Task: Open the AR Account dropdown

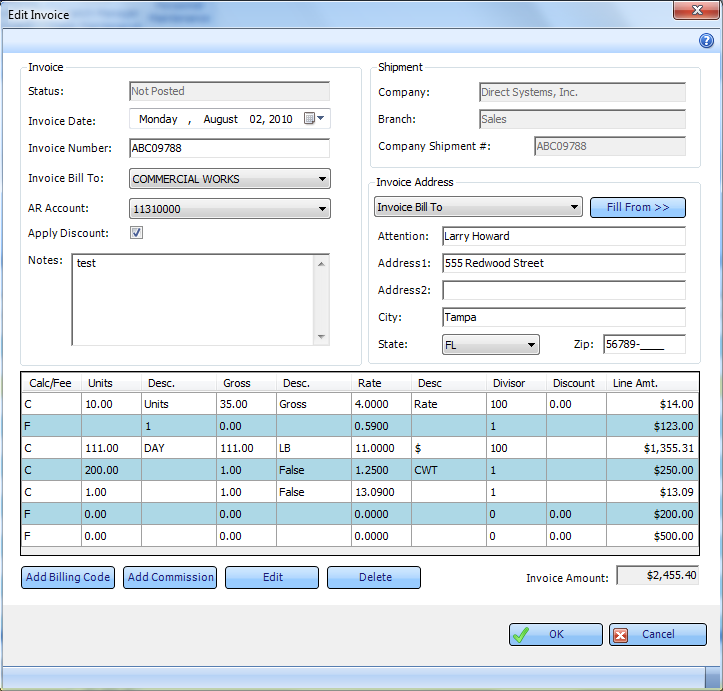Action: click(x=322, y=209)
